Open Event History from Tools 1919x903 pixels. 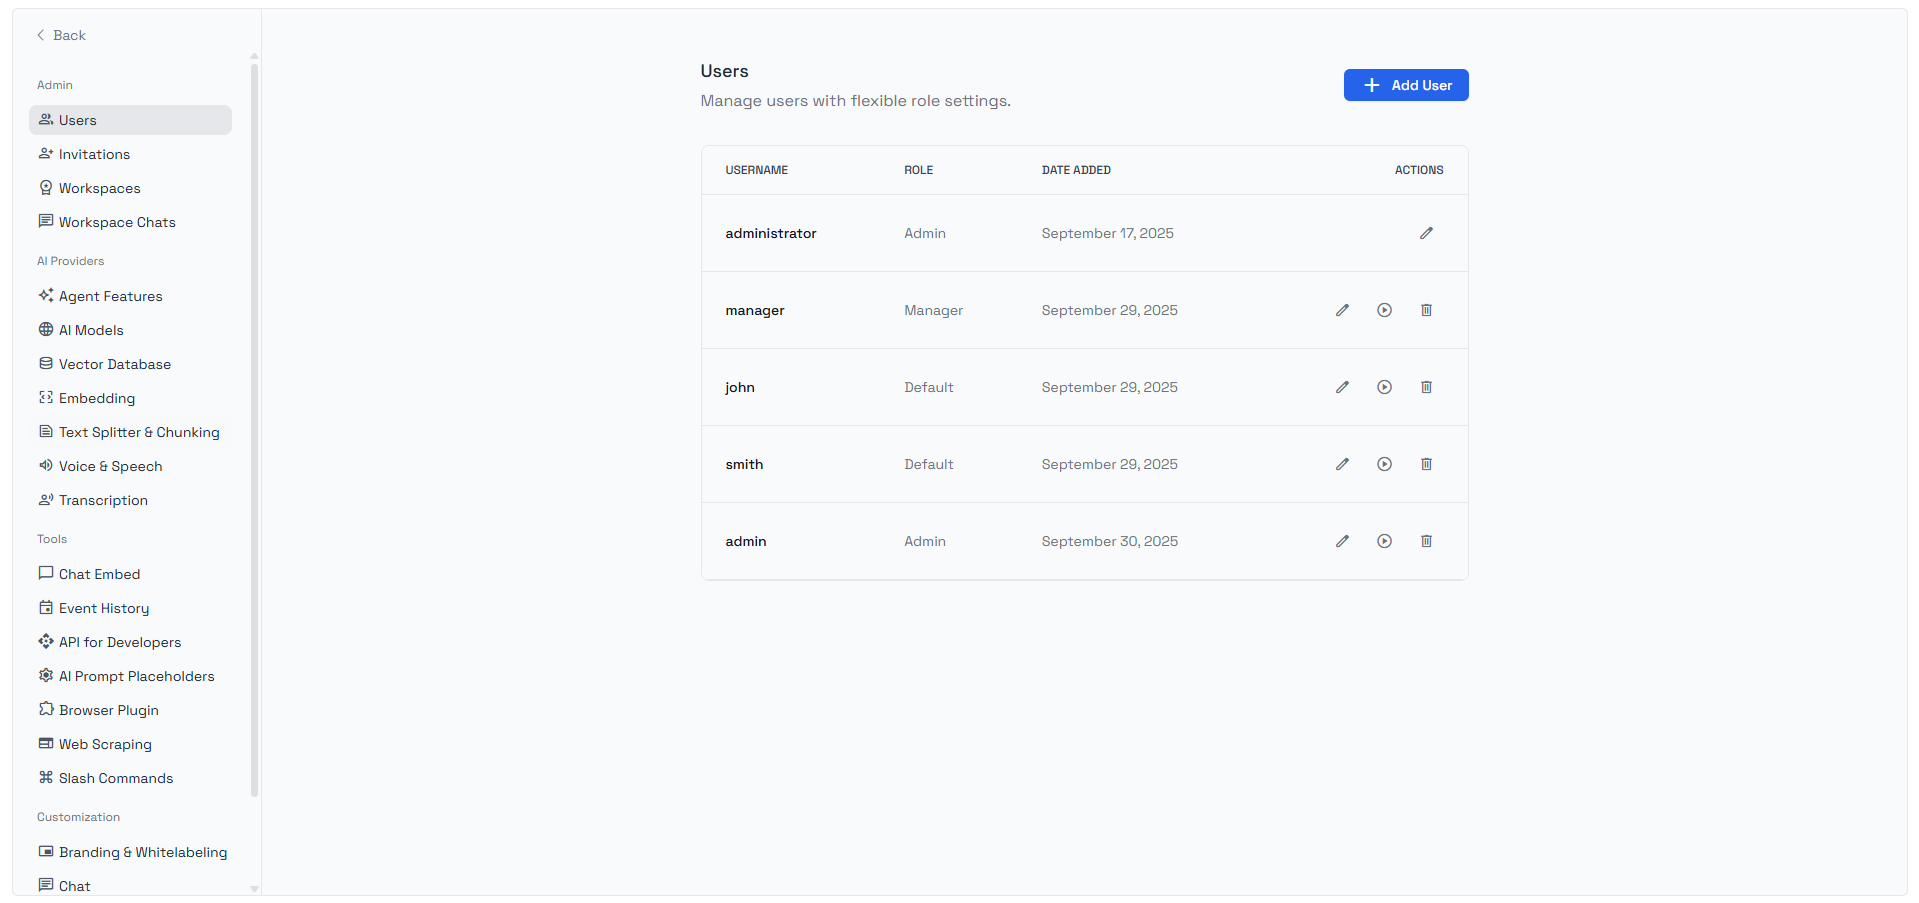point(103,608)
